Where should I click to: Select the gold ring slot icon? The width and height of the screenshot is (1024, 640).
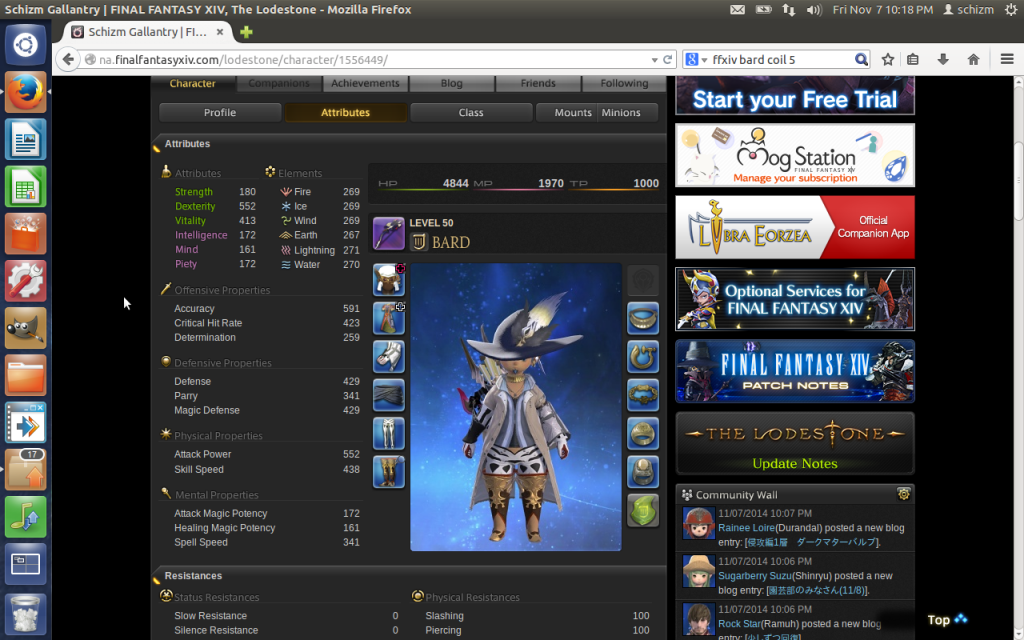pyautogui.click(x=643, y=434)
